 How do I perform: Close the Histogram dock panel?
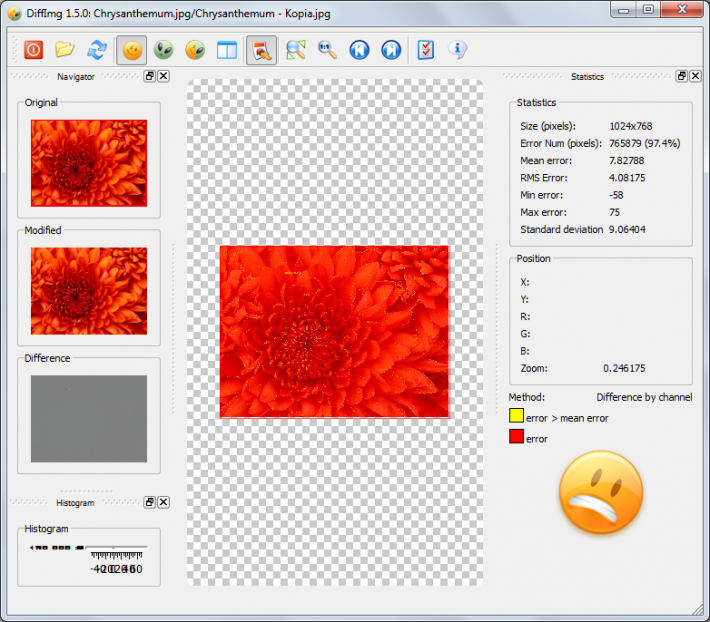coord(163,502)
